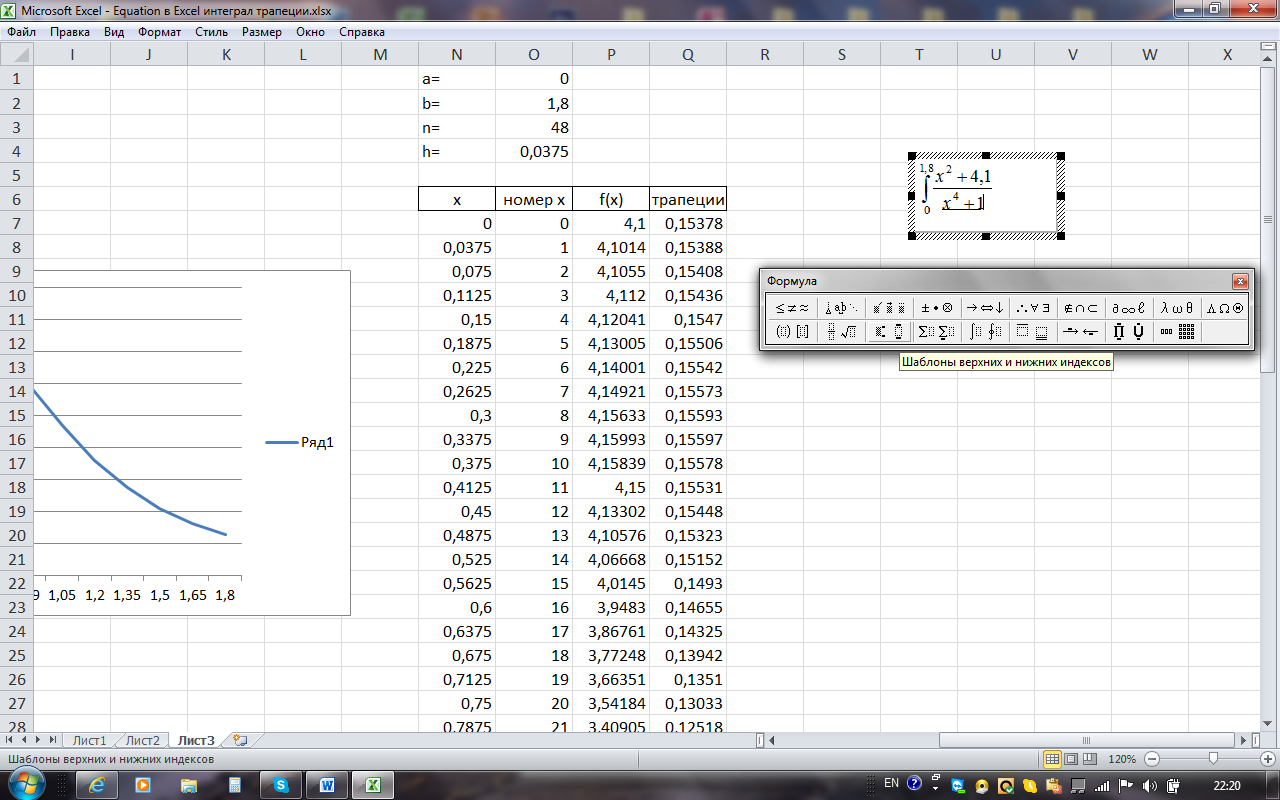The image size is (1280, 800).
Task: Open the embellishments palette in Формула toolbar
Action: (889, 308)
